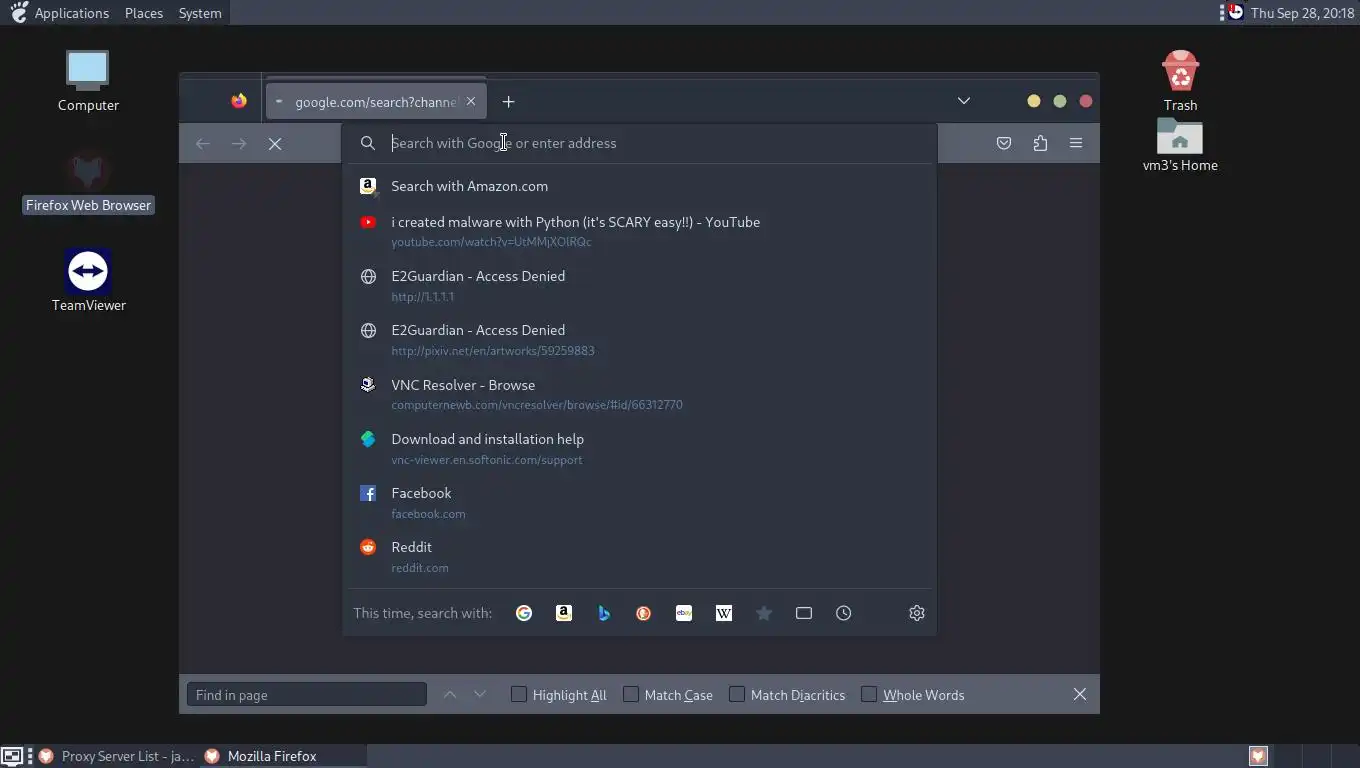Open the Facebook suggestion
Image resolution: width=1360 pixels, height=768 pixels.
coord(639,502)
